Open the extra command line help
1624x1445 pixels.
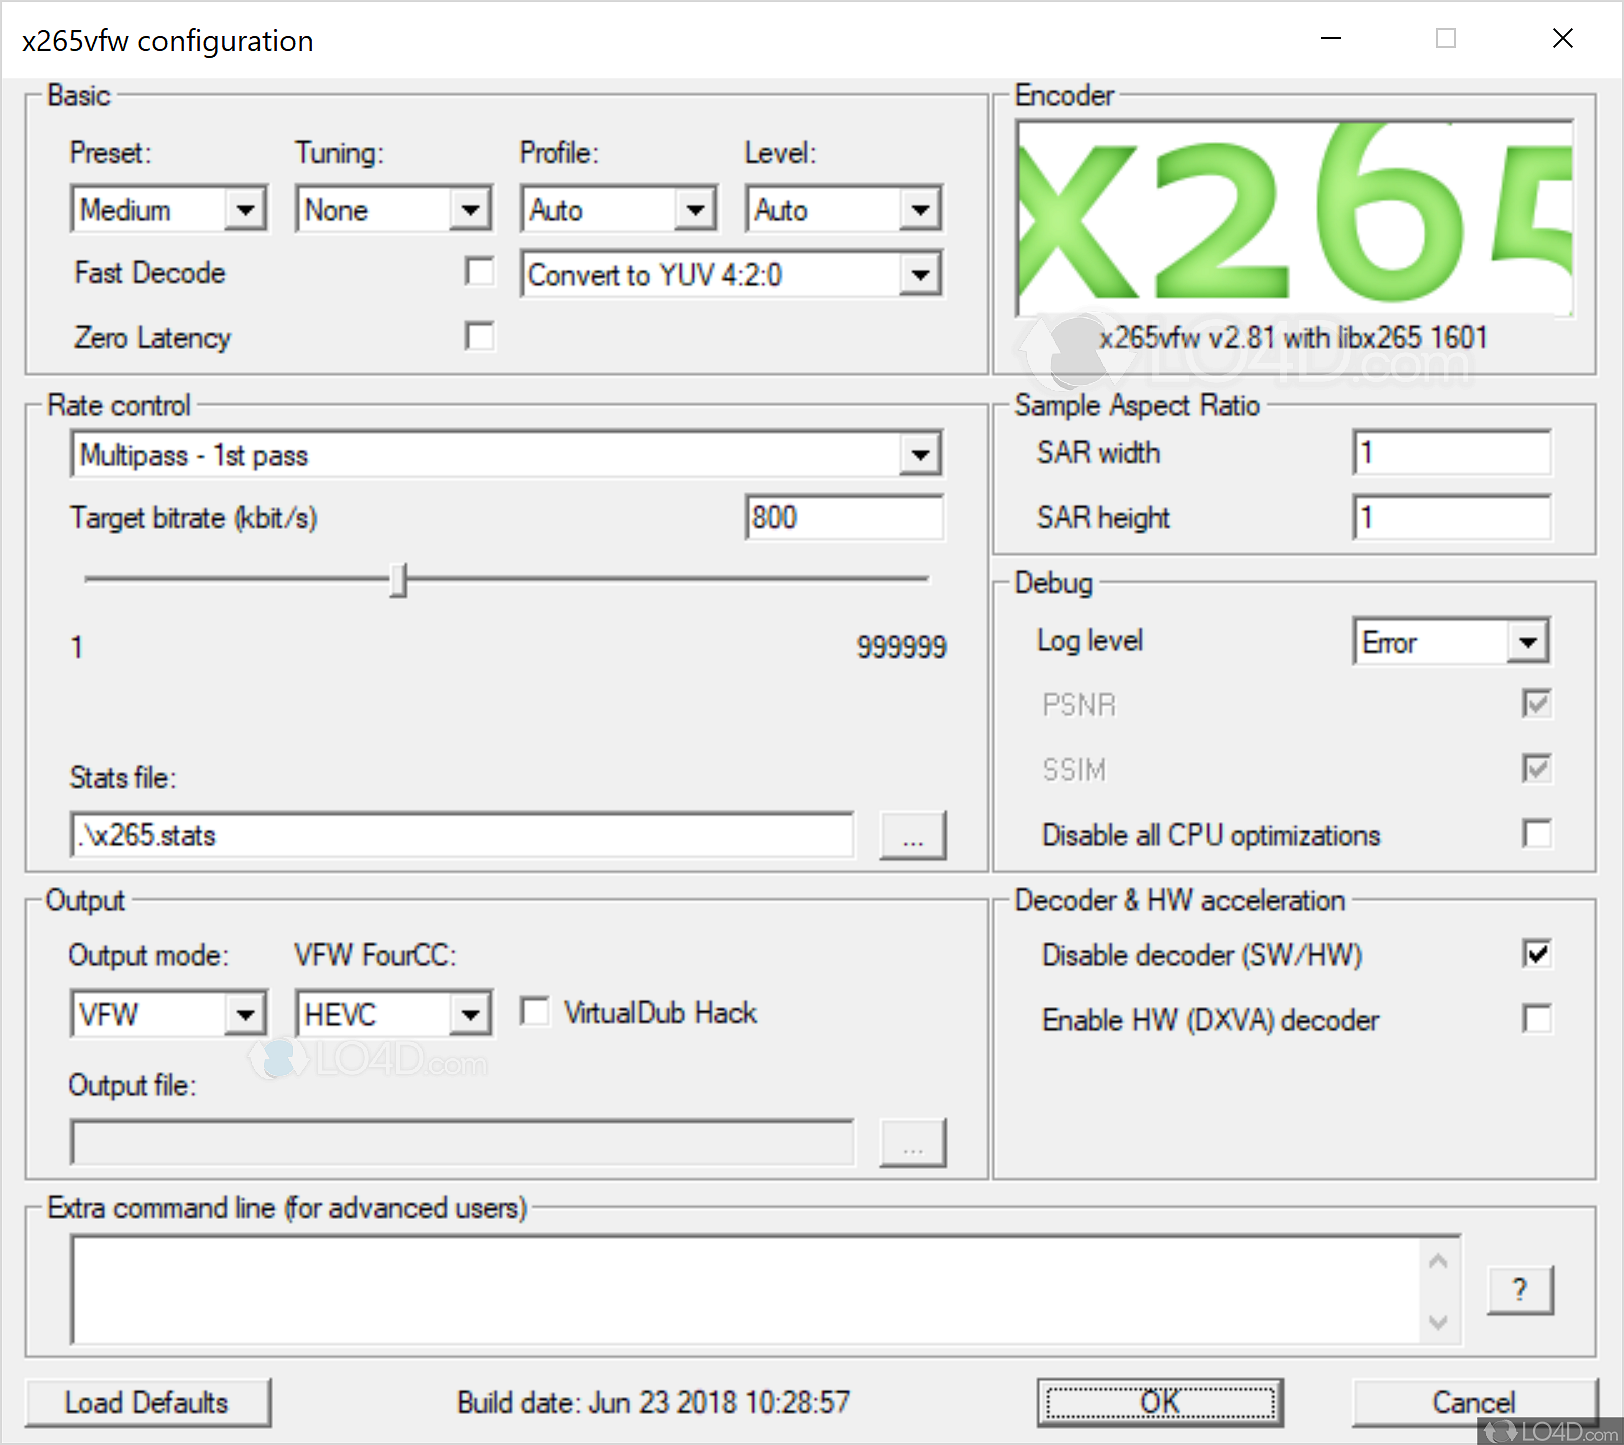coord(1520,1290)
